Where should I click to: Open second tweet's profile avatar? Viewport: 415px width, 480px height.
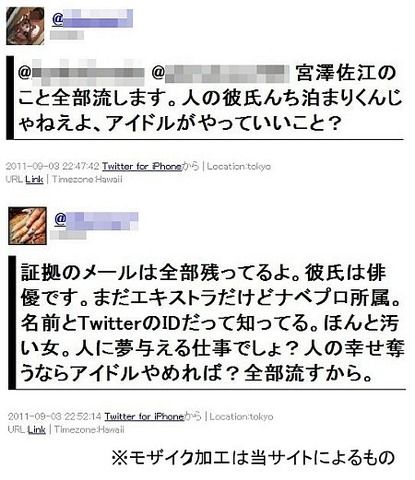click(27, 226)
